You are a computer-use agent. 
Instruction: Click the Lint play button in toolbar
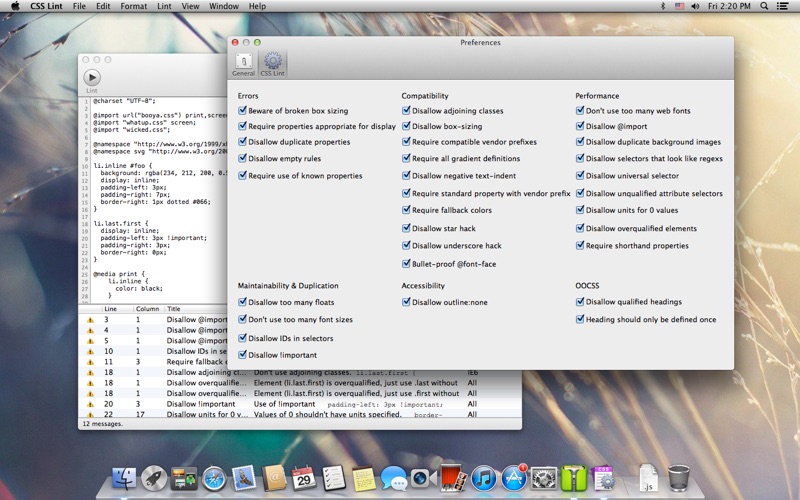pos(92,77)
